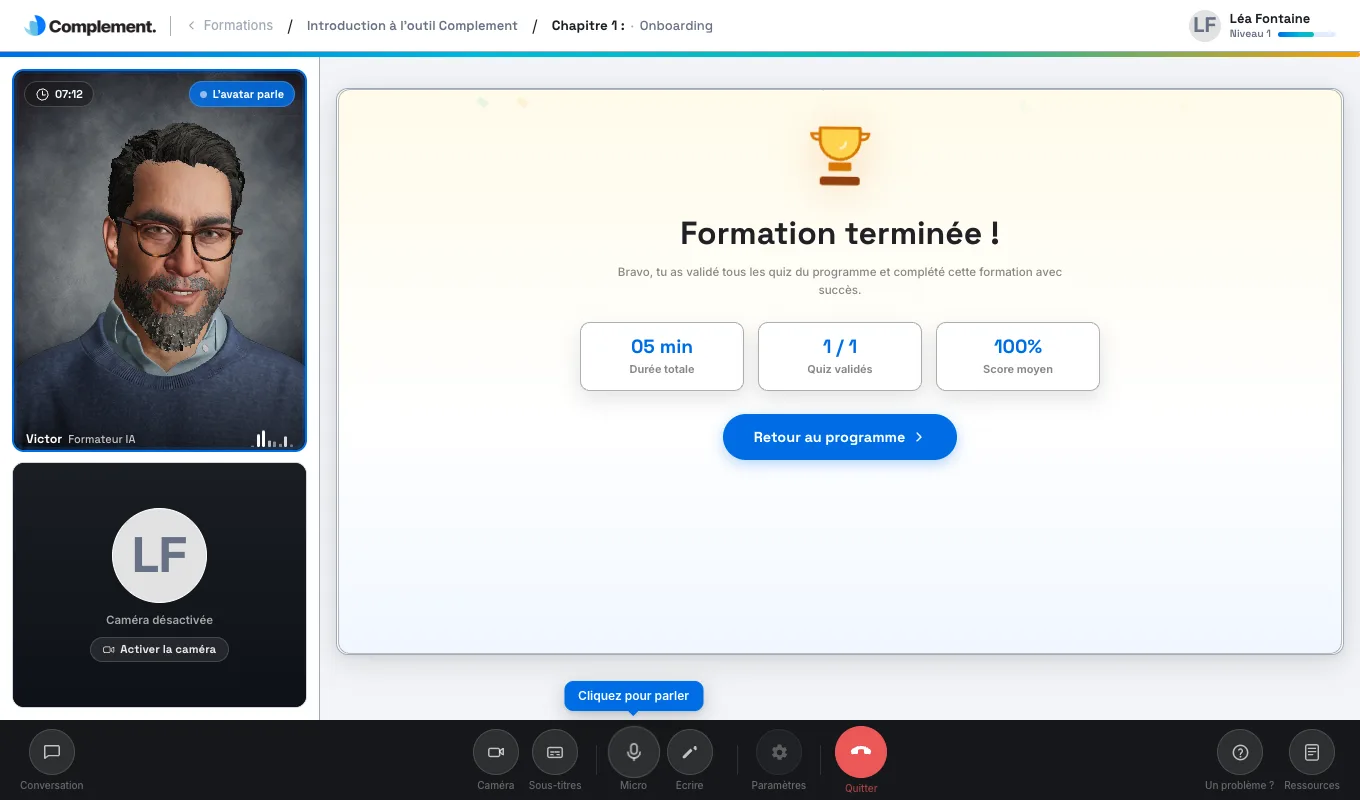Select Victor avatar video tile

click(x=160, y=260)
